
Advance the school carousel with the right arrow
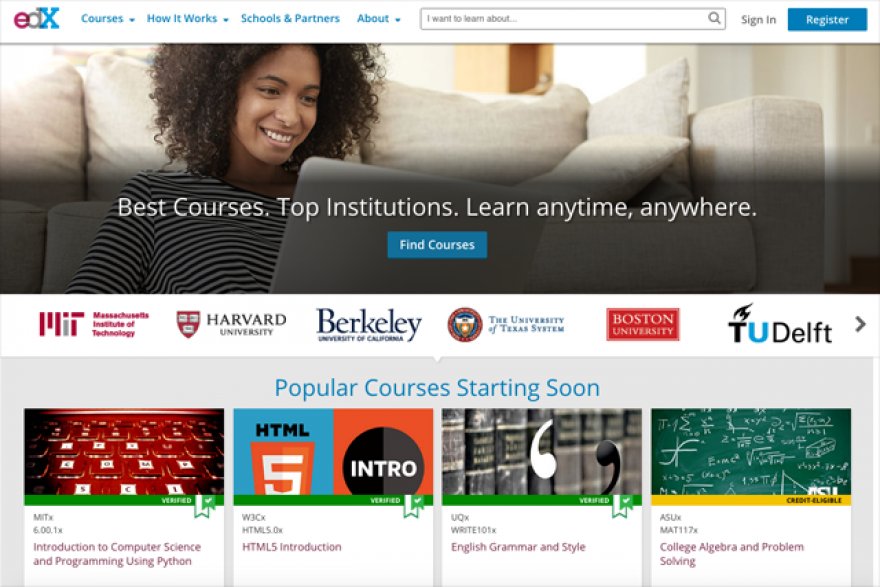860,324
